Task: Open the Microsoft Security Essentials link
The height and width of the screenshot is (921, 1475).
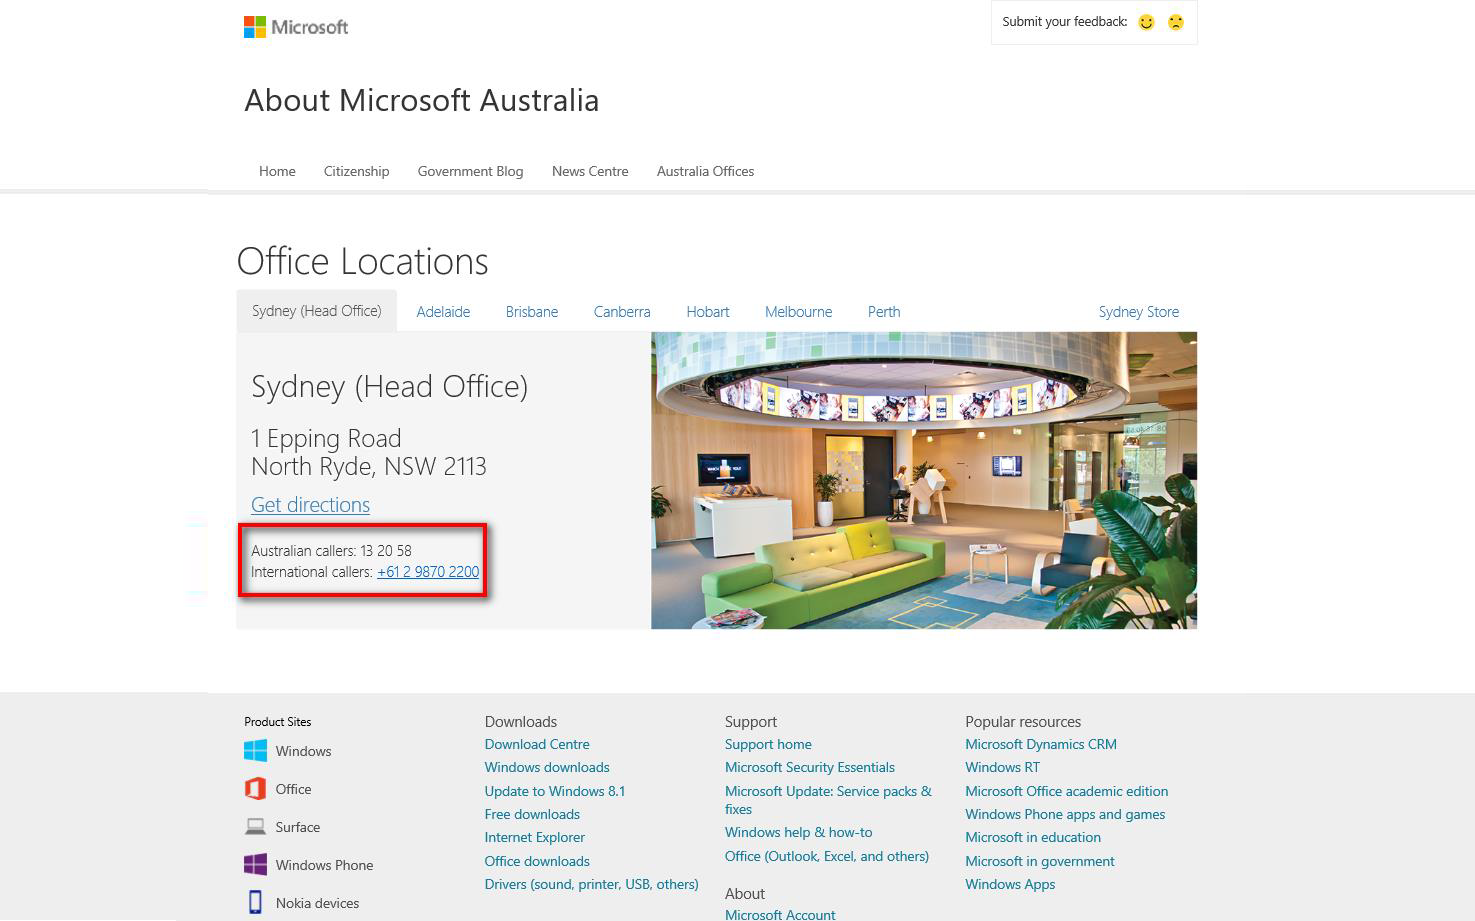Action: coord(810,767)
